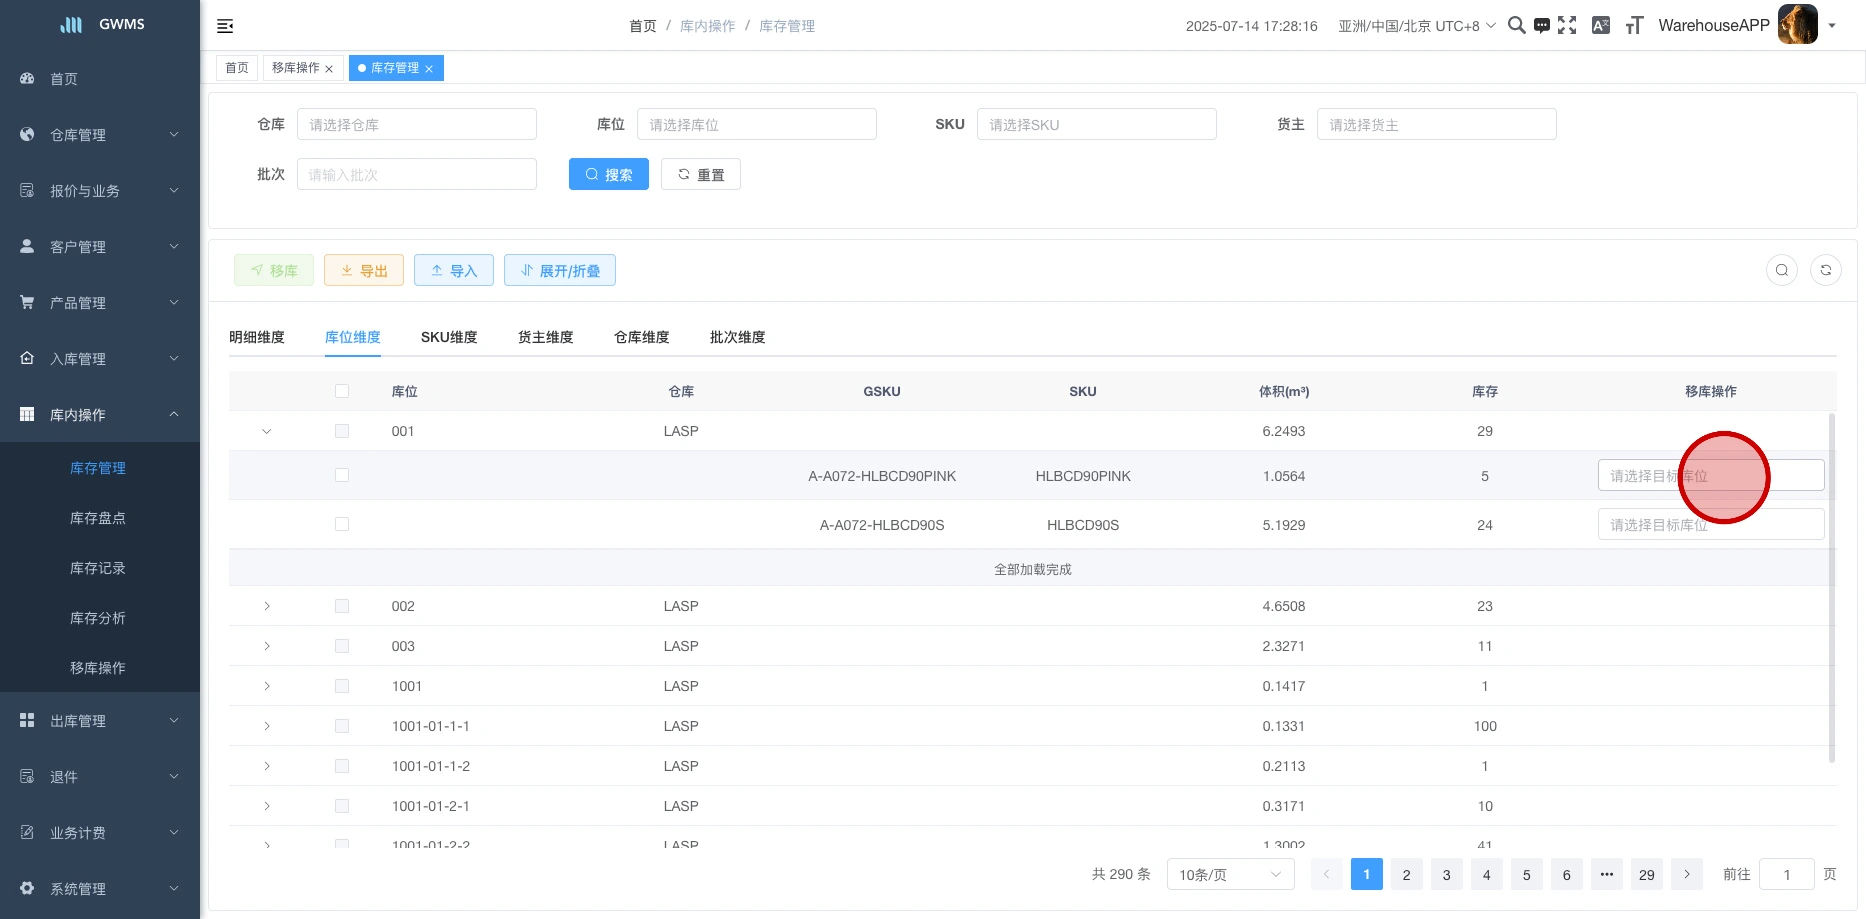
Task: Open the header search magnifier icon
Action: (x=1516, y=26)
